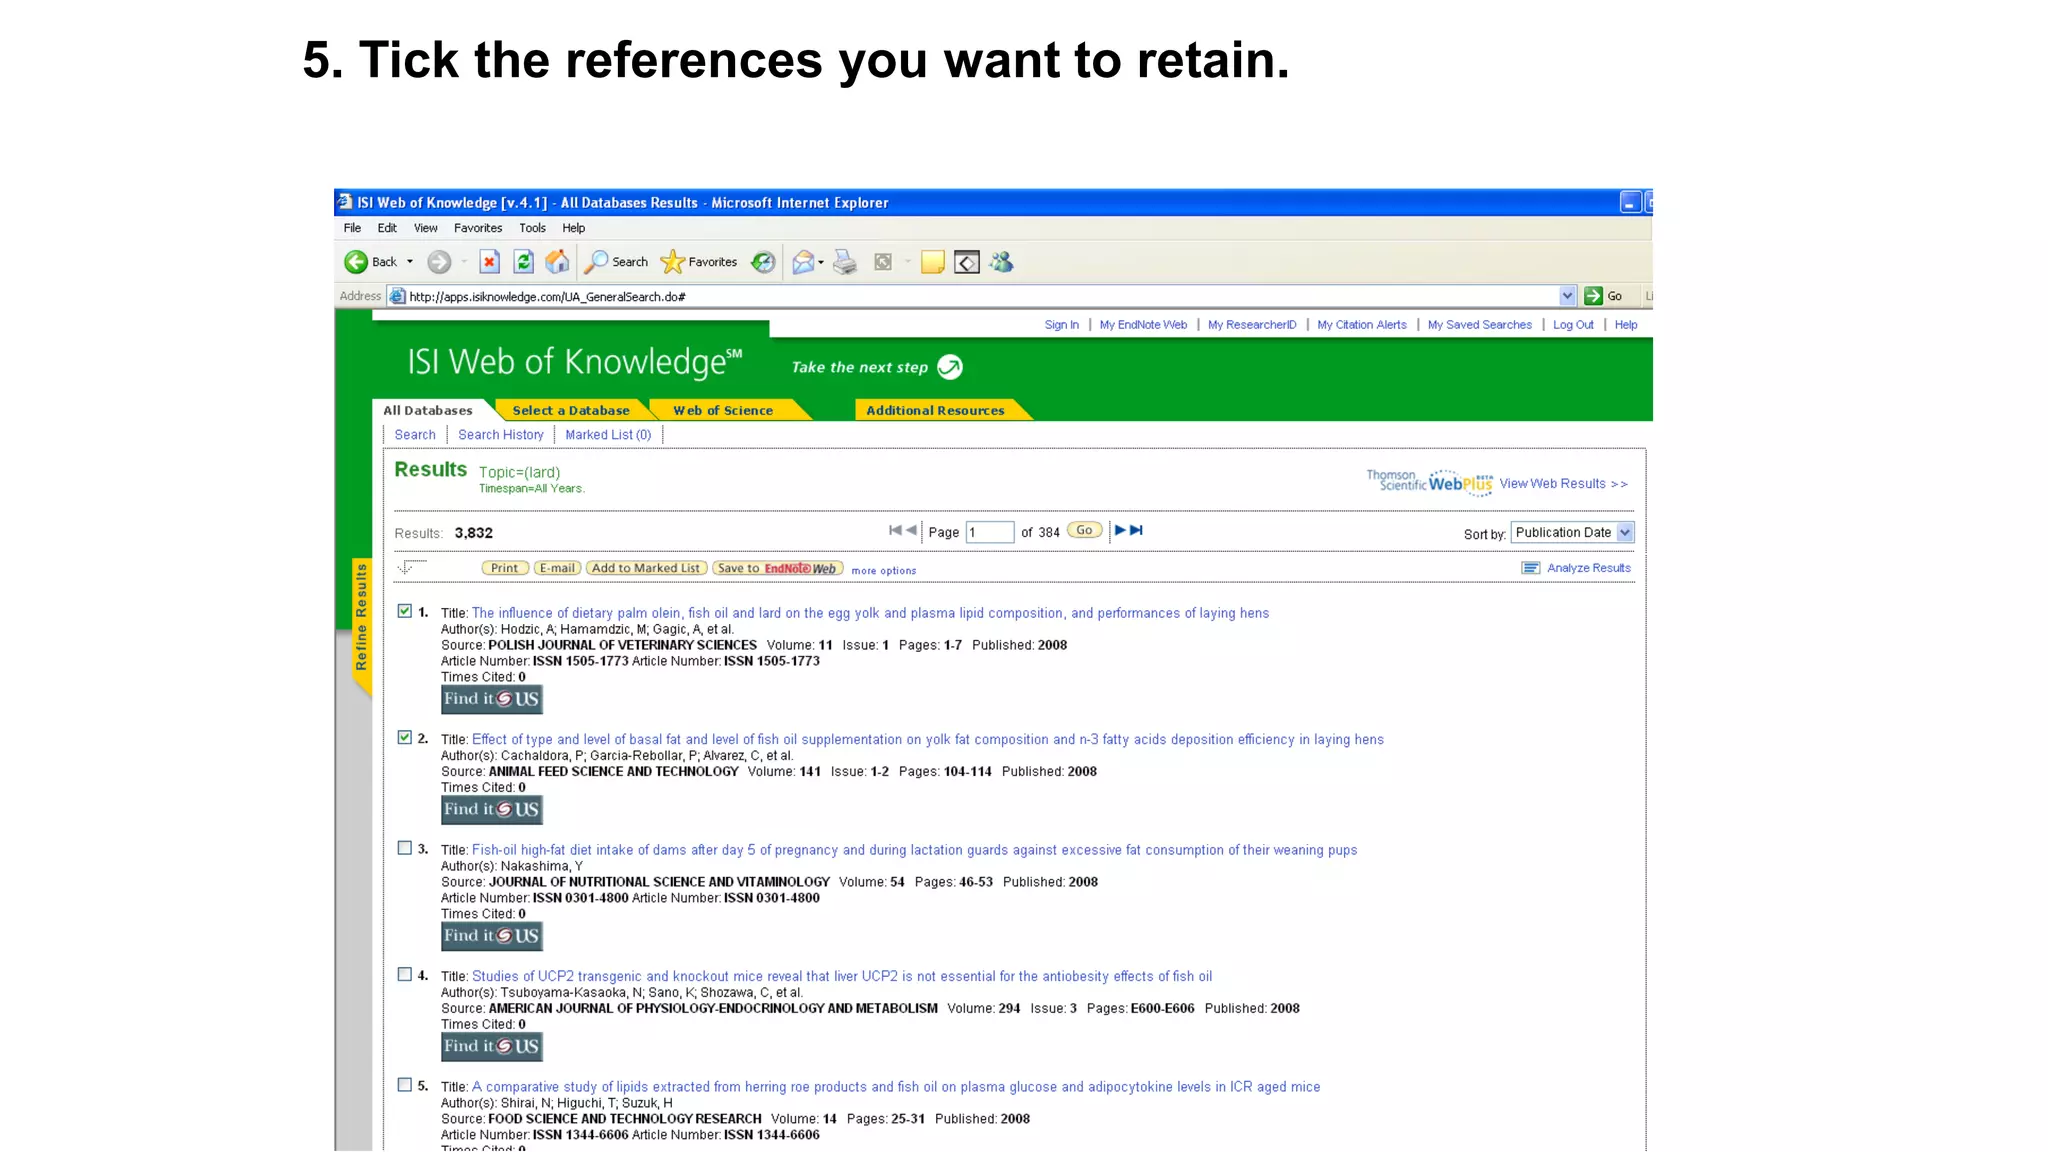
Task: Click the Home icon in toolbar
Action: click(558, 262)
